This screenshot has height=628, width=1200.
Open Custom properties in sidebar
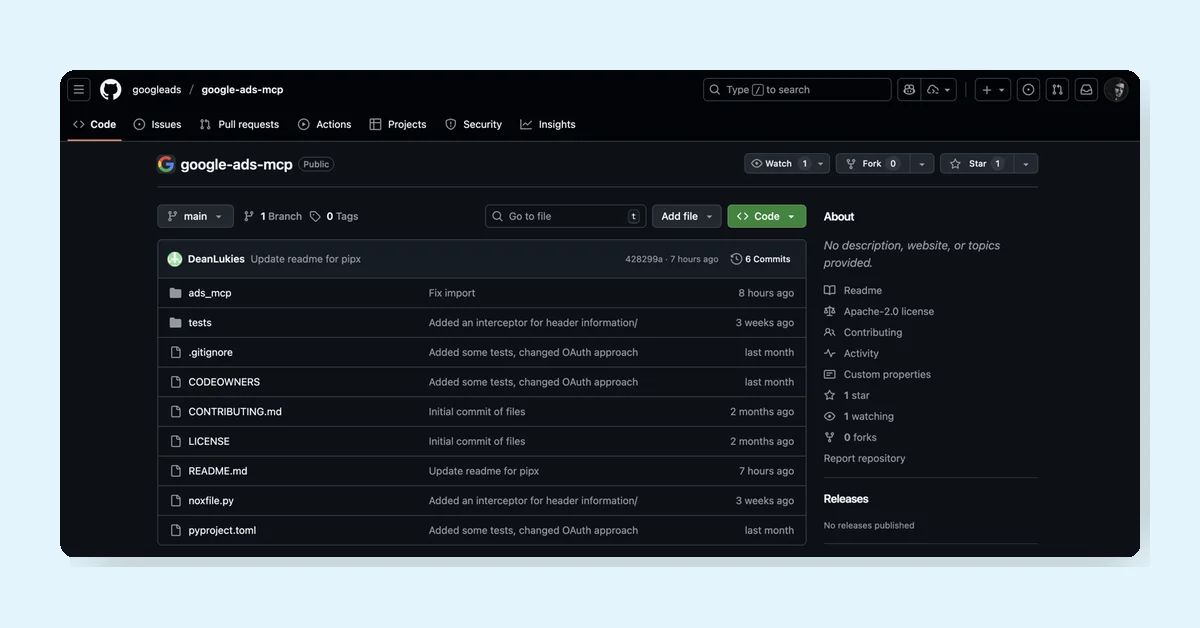877,375
